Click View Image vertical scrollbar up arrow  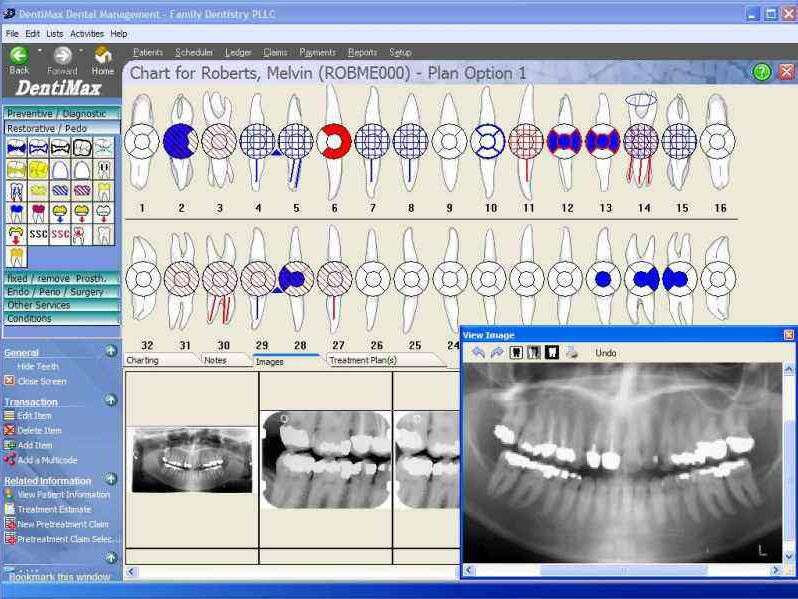(789, 368)
